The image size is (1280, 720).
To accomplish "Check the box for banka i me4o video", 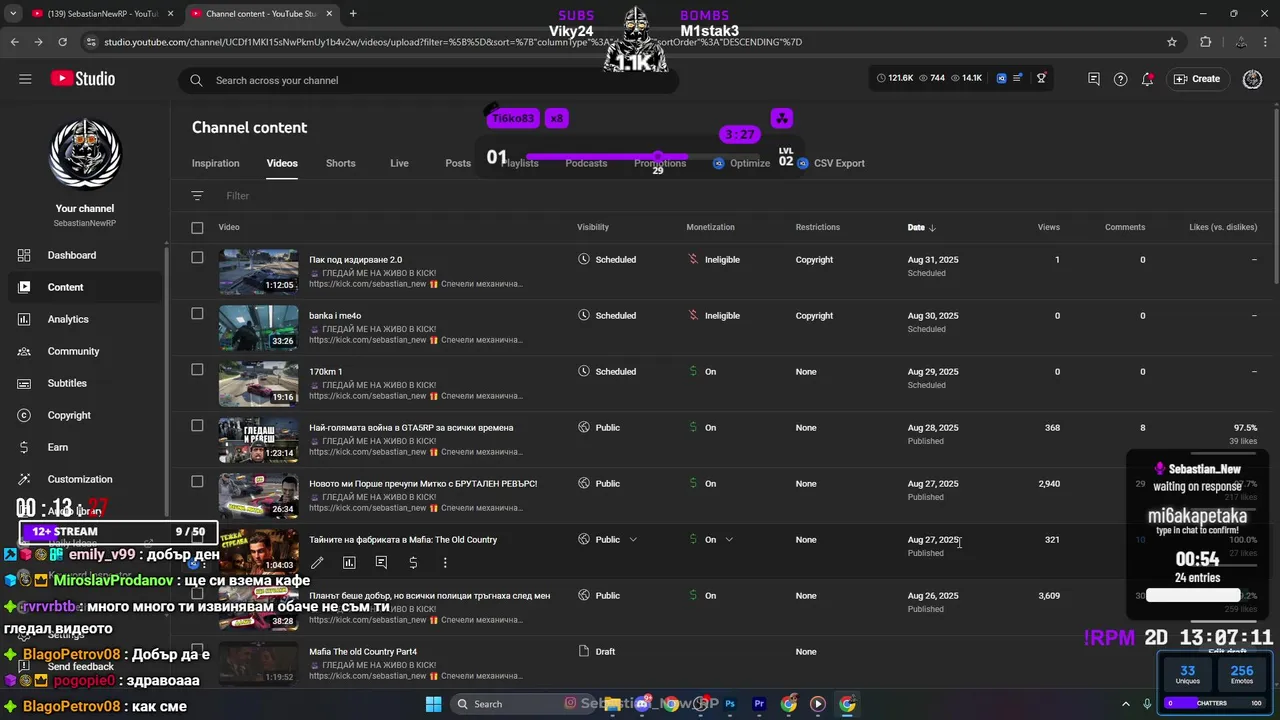I will (x=197, y=314).
